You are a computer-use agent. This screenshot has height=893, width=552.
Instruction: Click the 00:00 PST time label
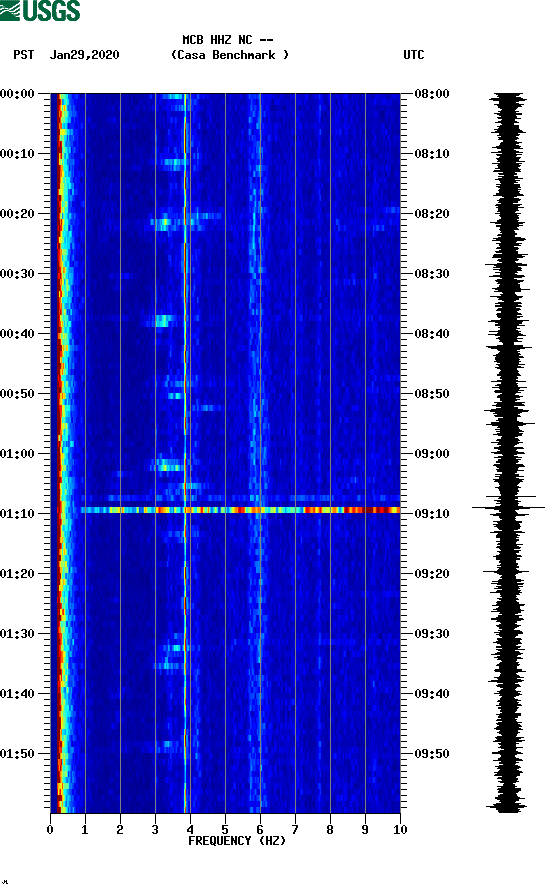click(17, 93)
